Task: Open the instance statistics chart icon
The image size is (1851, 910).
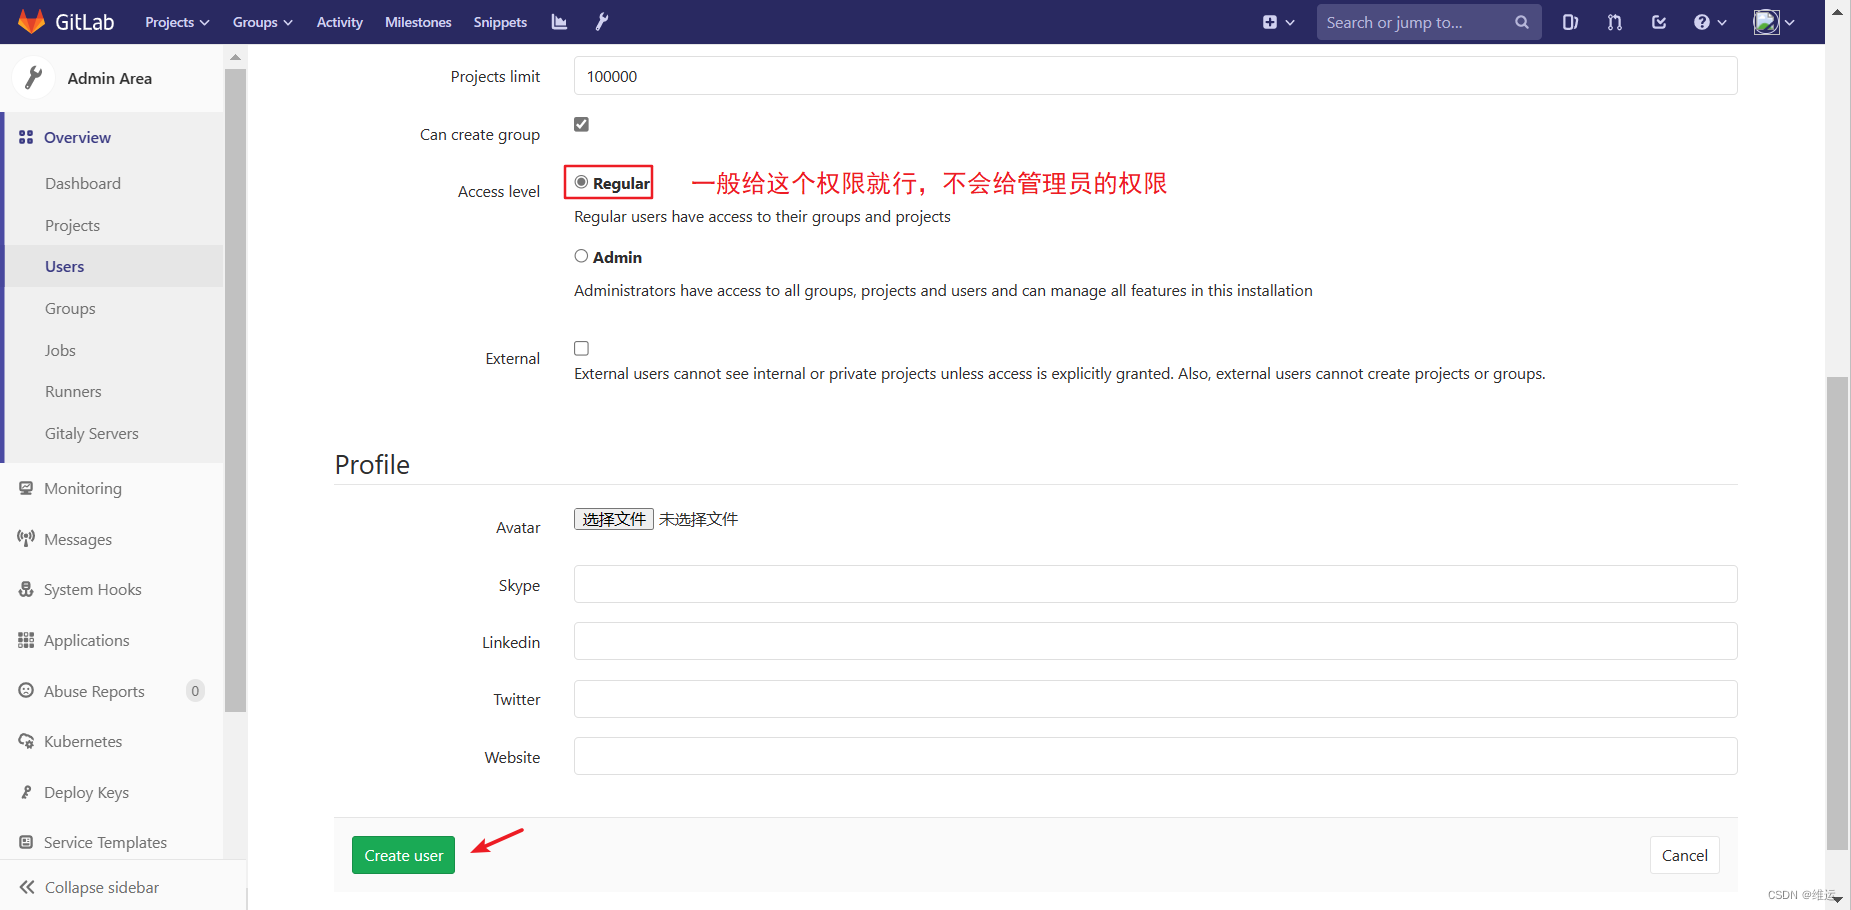Action: (x=559, y=22)
